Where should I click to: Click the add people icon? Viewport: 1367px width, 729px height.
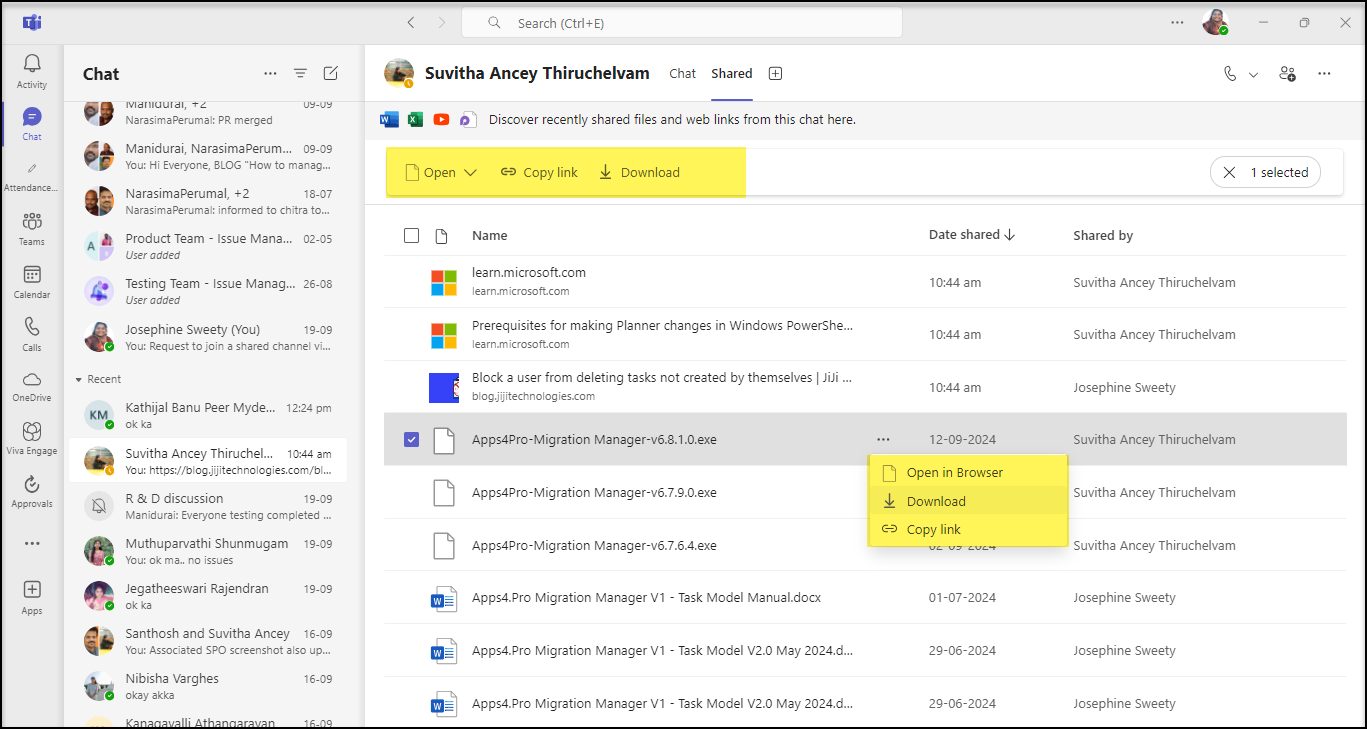coord(1288,73)
